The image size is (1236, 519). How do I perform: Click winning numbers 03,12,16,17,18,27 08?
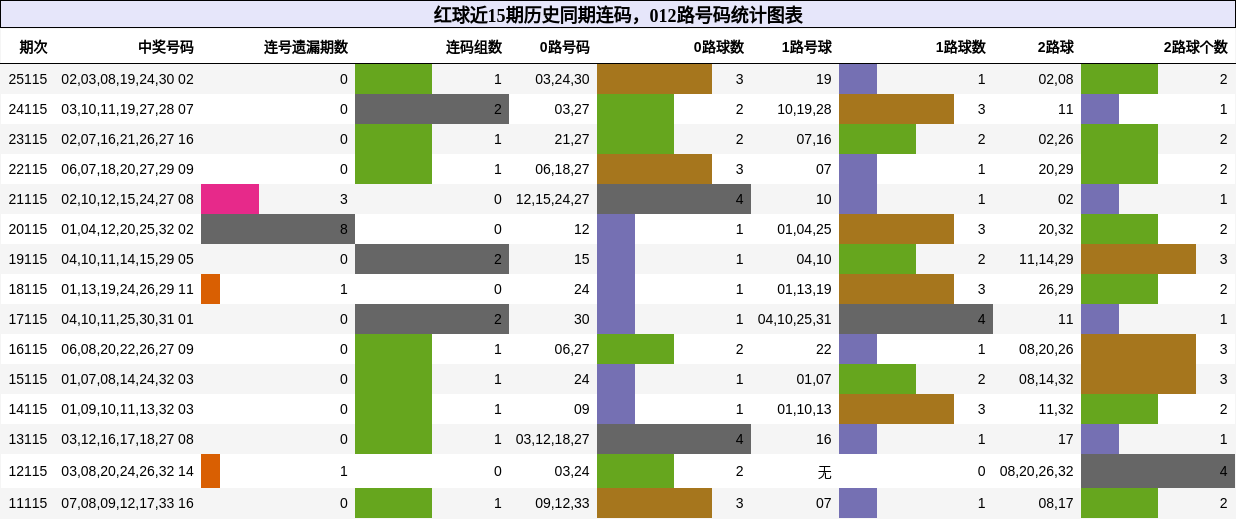[127, 439]
